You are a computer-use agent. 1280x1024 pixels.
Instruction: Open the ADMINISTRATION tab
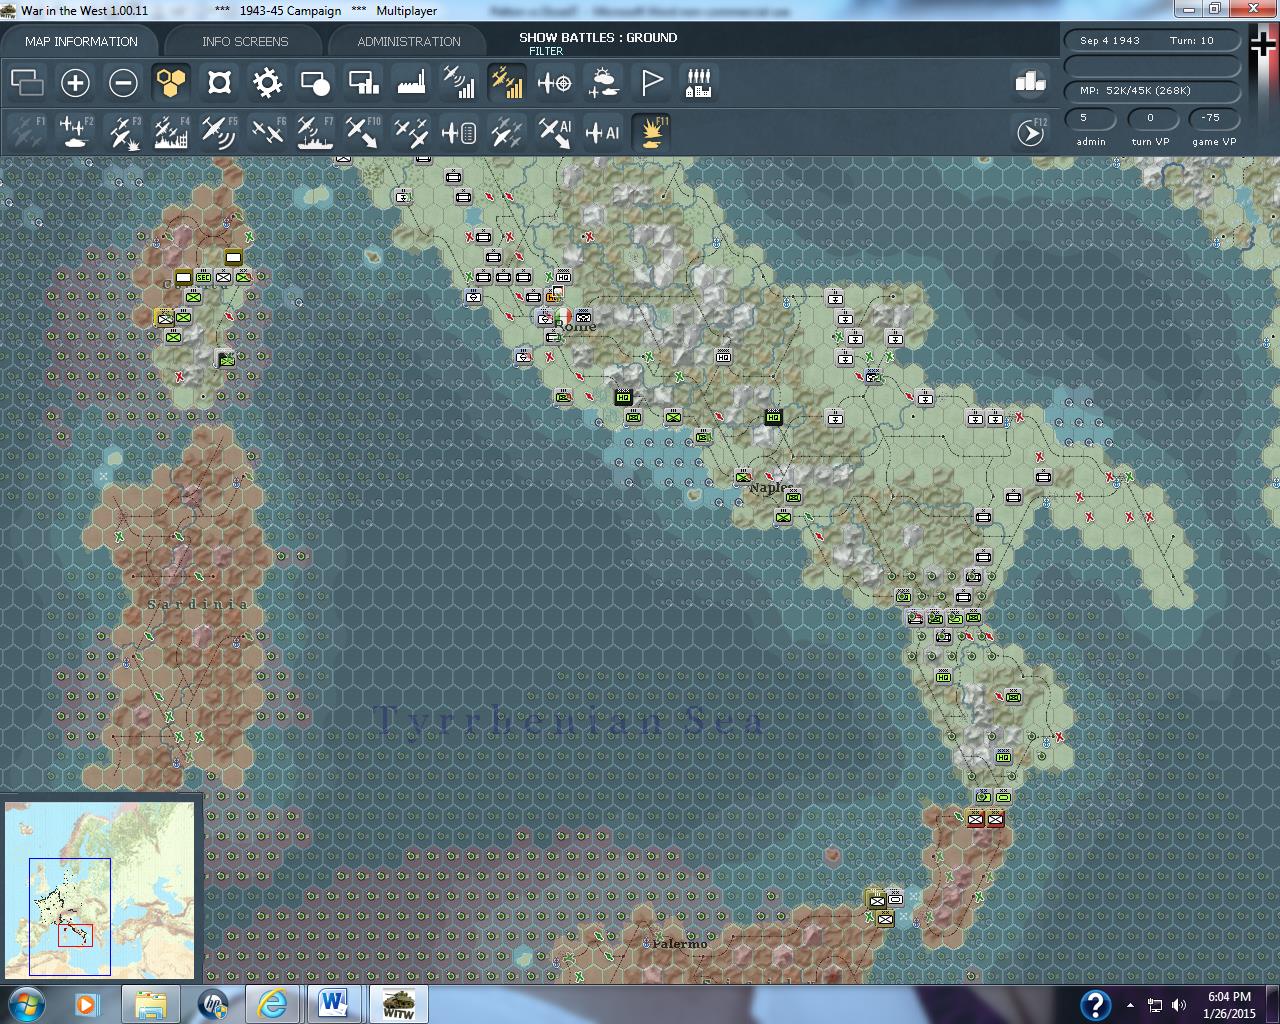pyautogui.click(x=409, y=41)
